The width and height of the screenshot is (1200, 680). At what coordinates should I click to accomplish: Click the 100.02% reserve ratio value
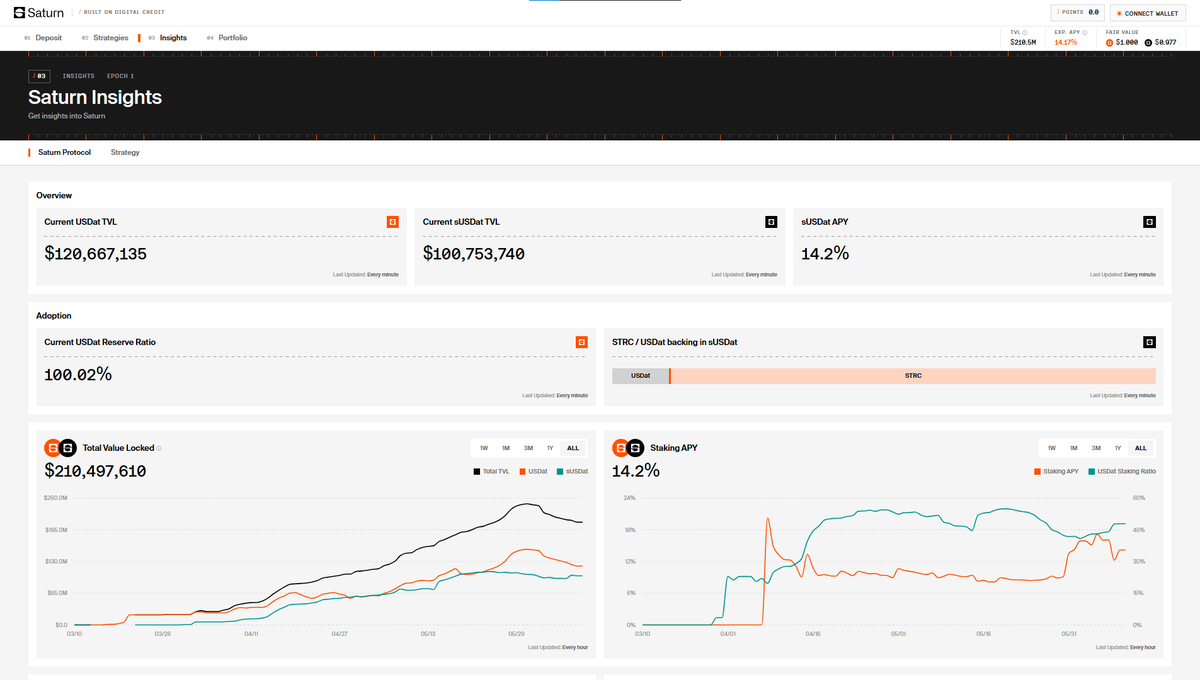coord(78,375)
